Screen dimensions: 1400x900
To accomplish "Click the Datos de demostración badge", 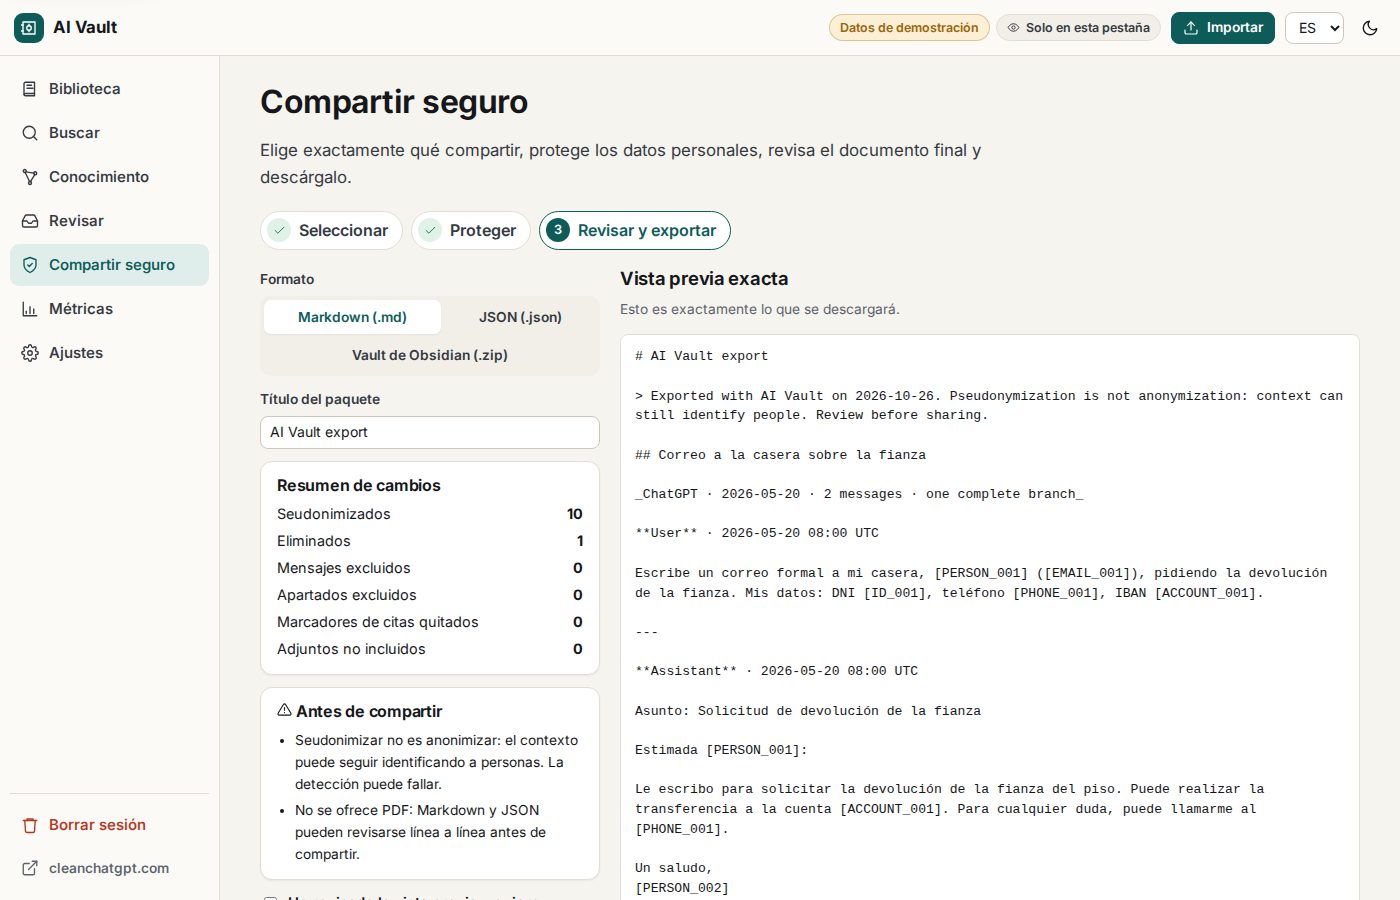I will 909,28.
